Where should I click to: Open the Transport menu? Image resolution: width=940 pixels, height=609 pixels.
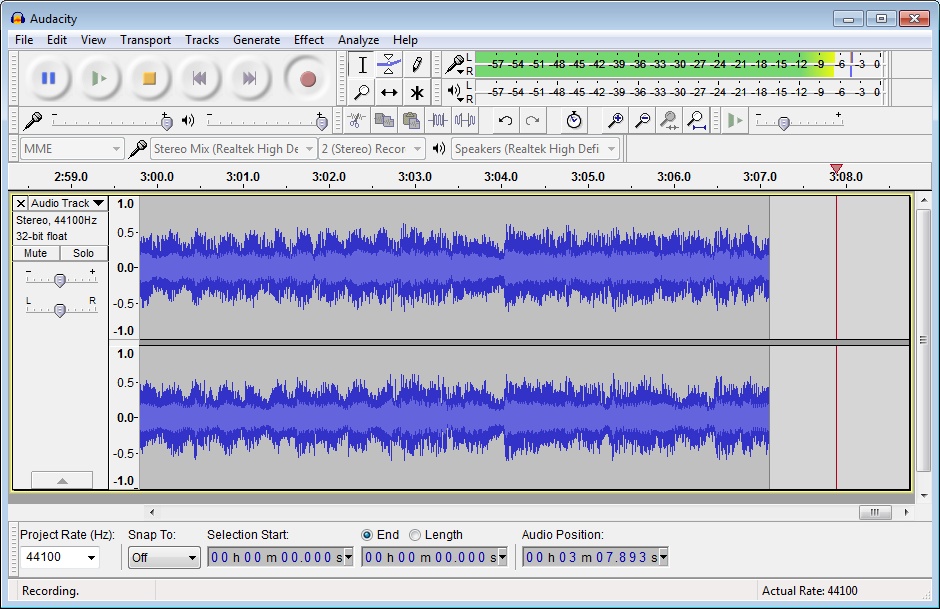point(145,40)
